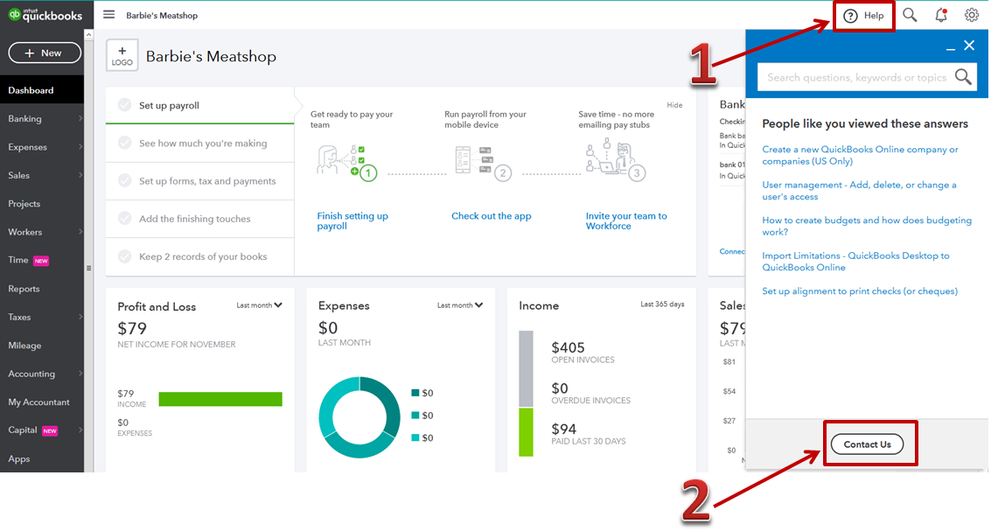Click the QuickBooks logo
Image resolution: width=998 pixels, height=532 pixels.
pyautogui.click(x=45, y=15)
